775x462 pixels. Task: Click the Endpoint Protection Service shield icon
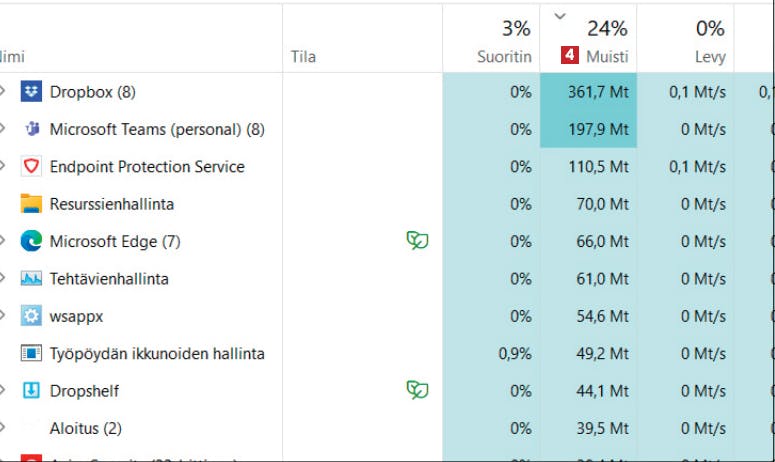coord(31,167)
